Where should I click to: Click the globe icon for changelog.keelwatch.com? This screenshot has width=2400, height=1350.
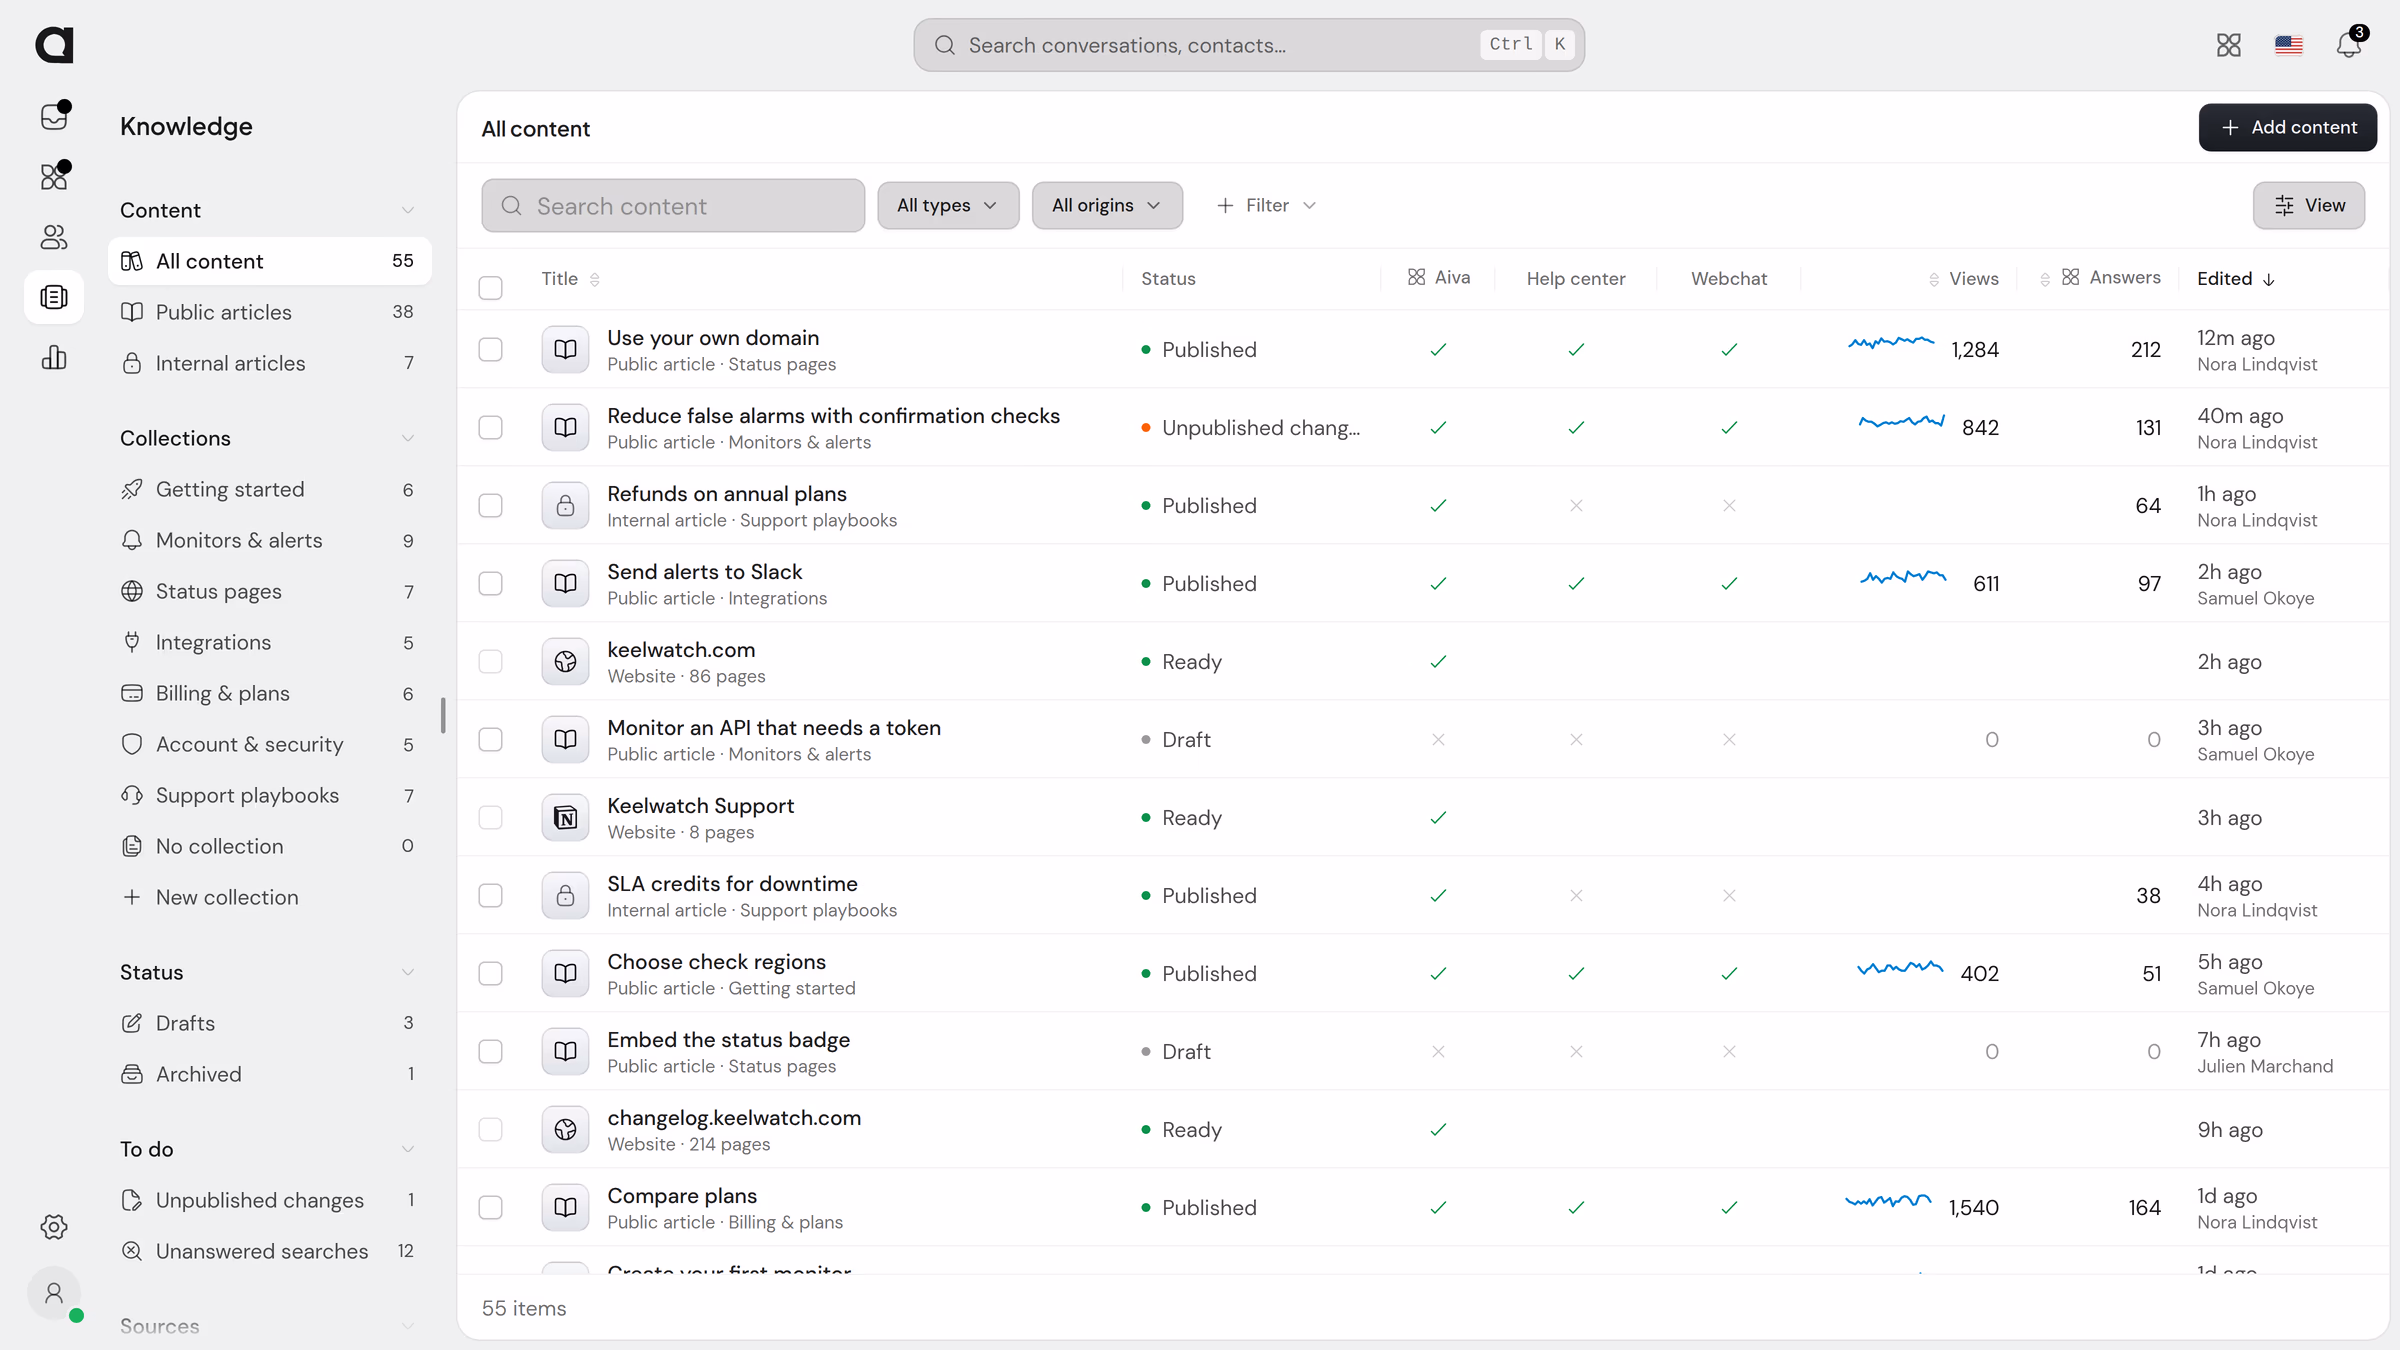pyautogui.click(x=565, y=1129)
